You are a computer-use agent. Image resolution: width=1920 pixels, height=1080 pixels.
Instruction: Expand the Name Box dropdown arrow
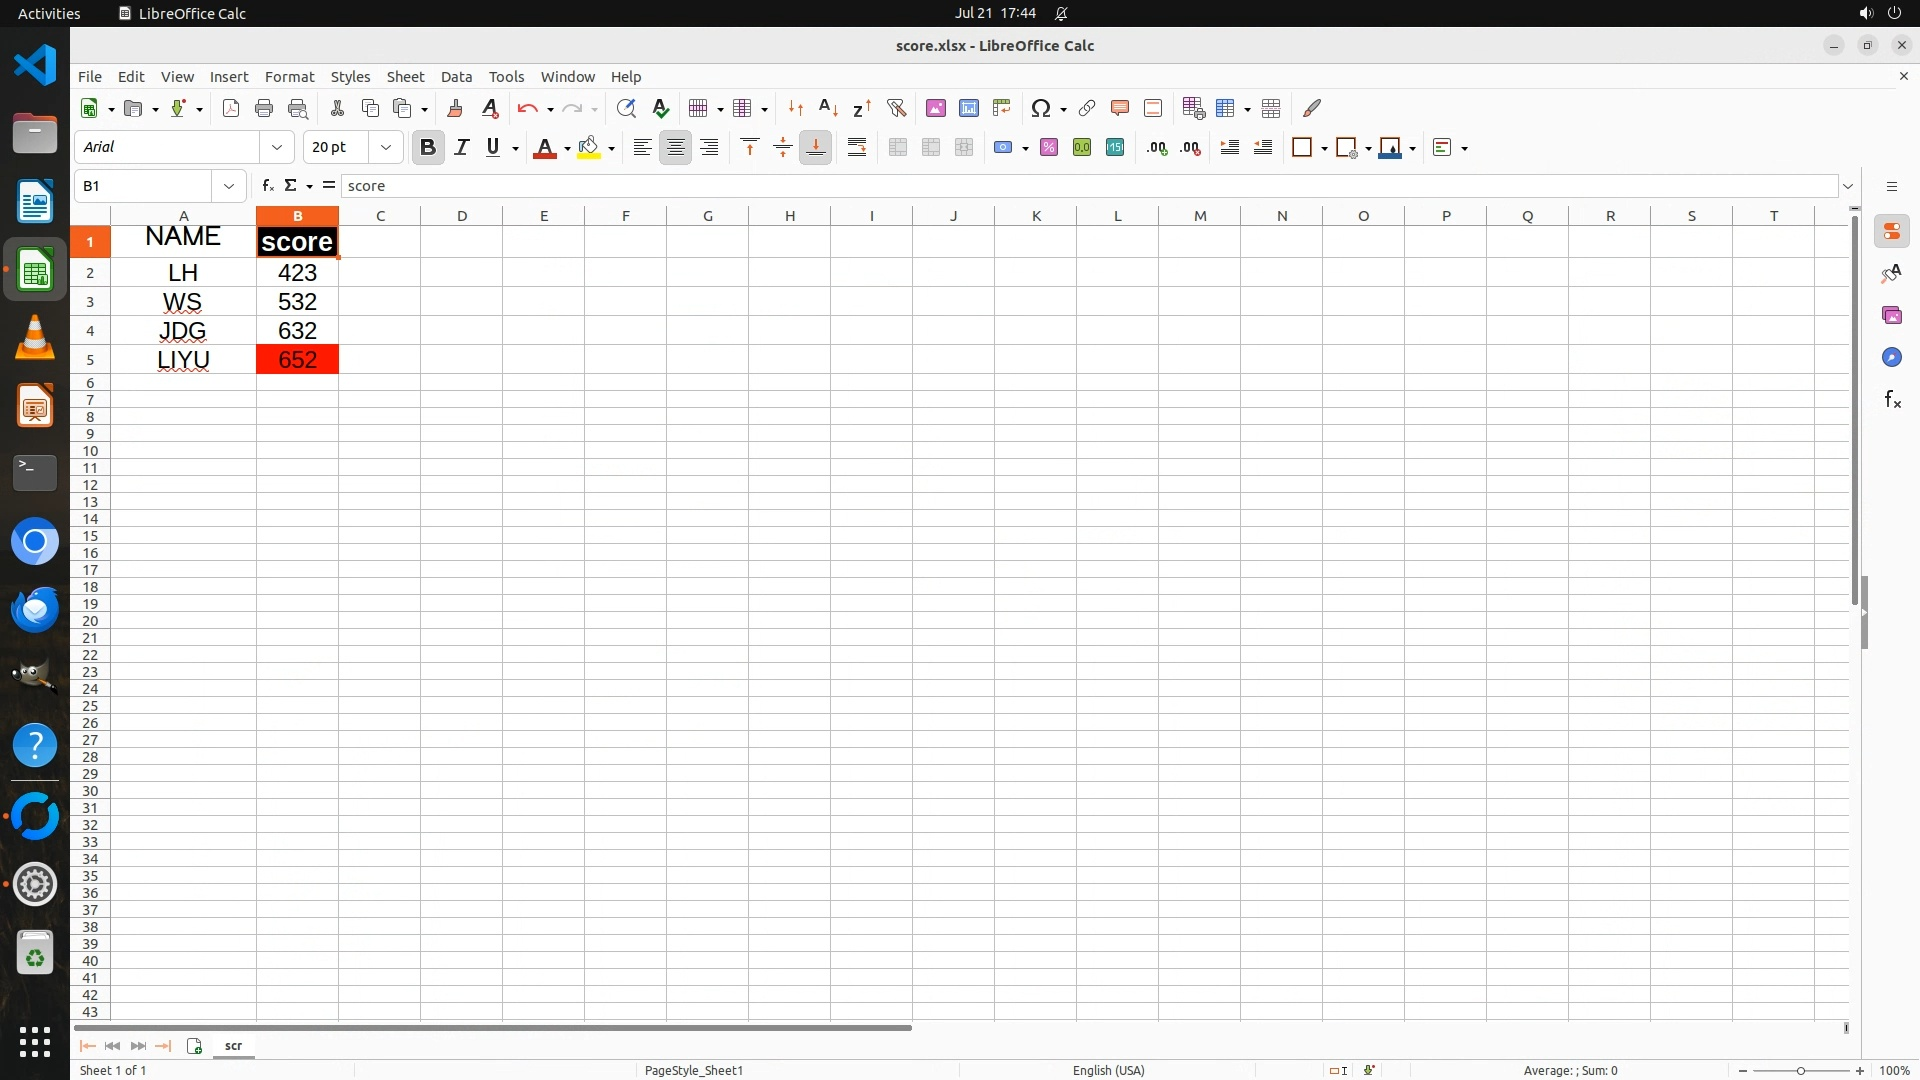229,185
